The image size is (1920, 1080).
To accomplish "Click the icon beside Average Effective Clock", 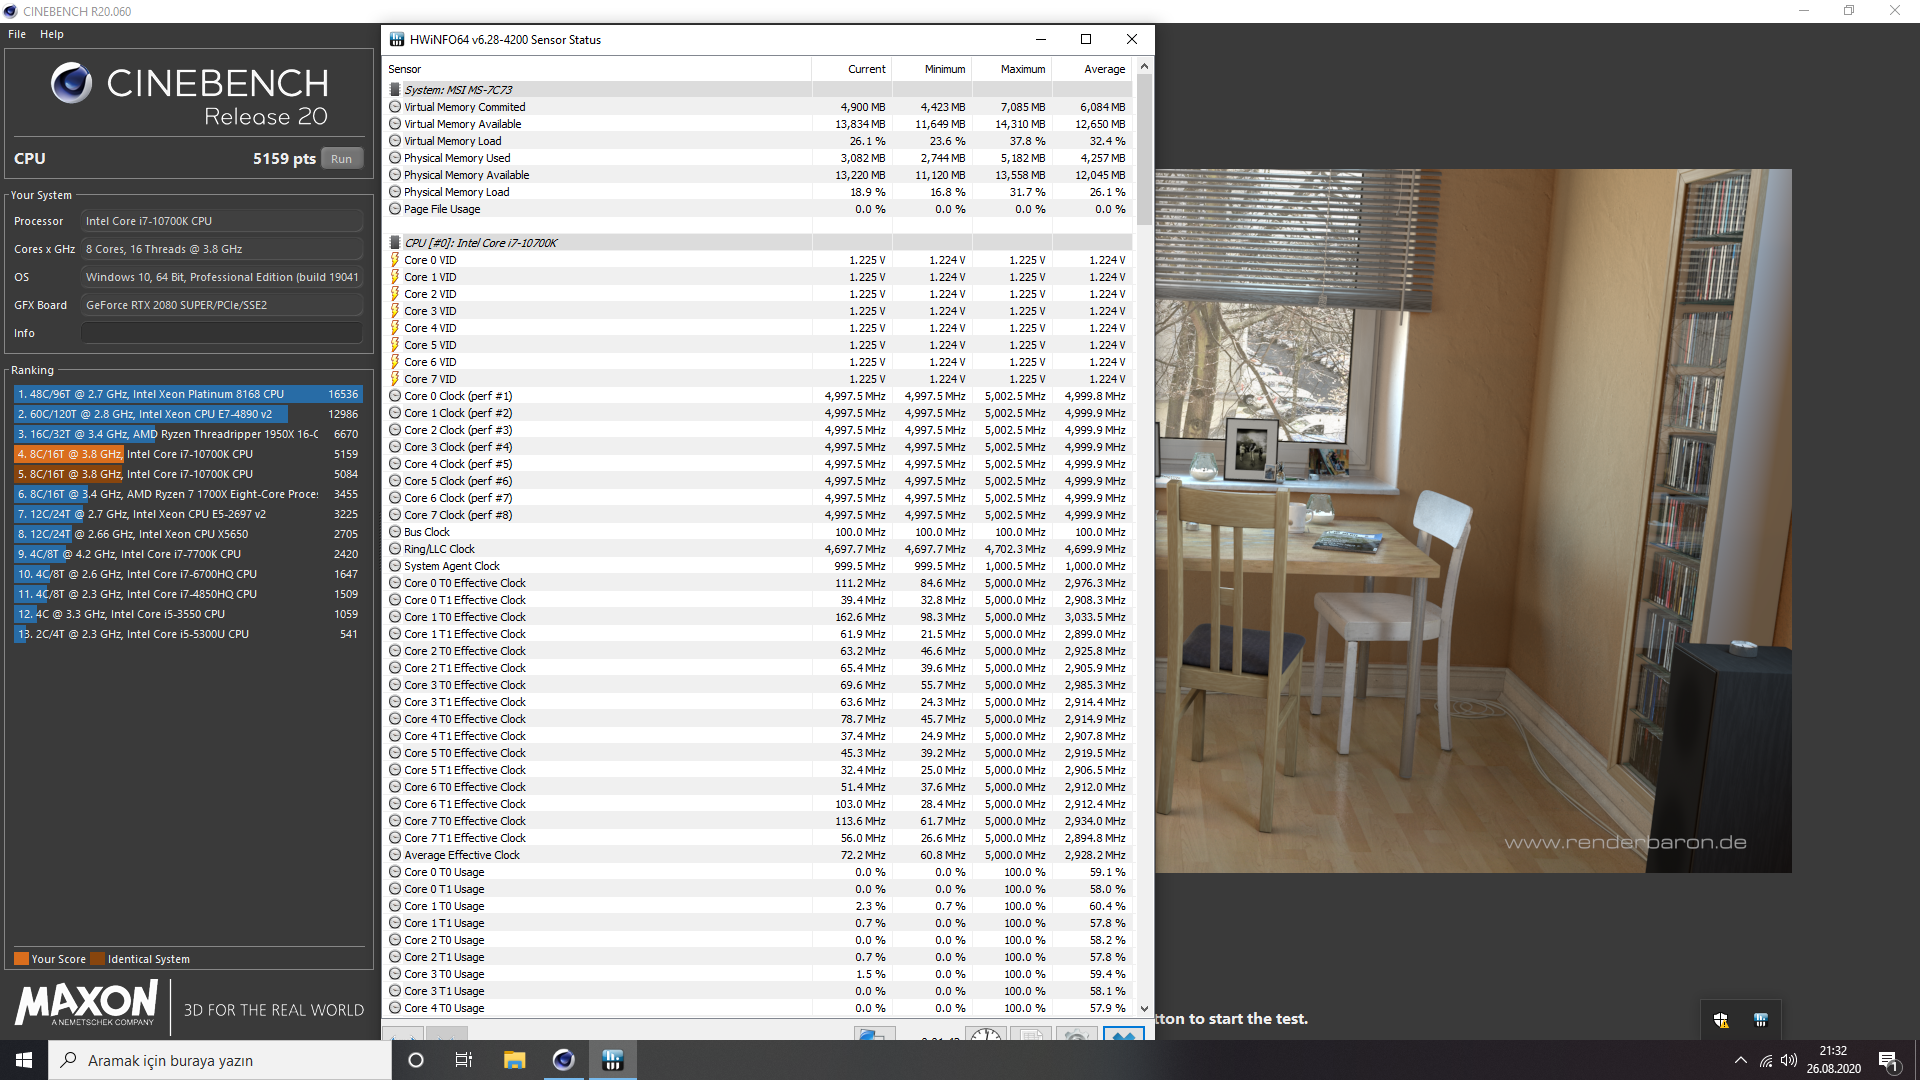I will point(395,855).
